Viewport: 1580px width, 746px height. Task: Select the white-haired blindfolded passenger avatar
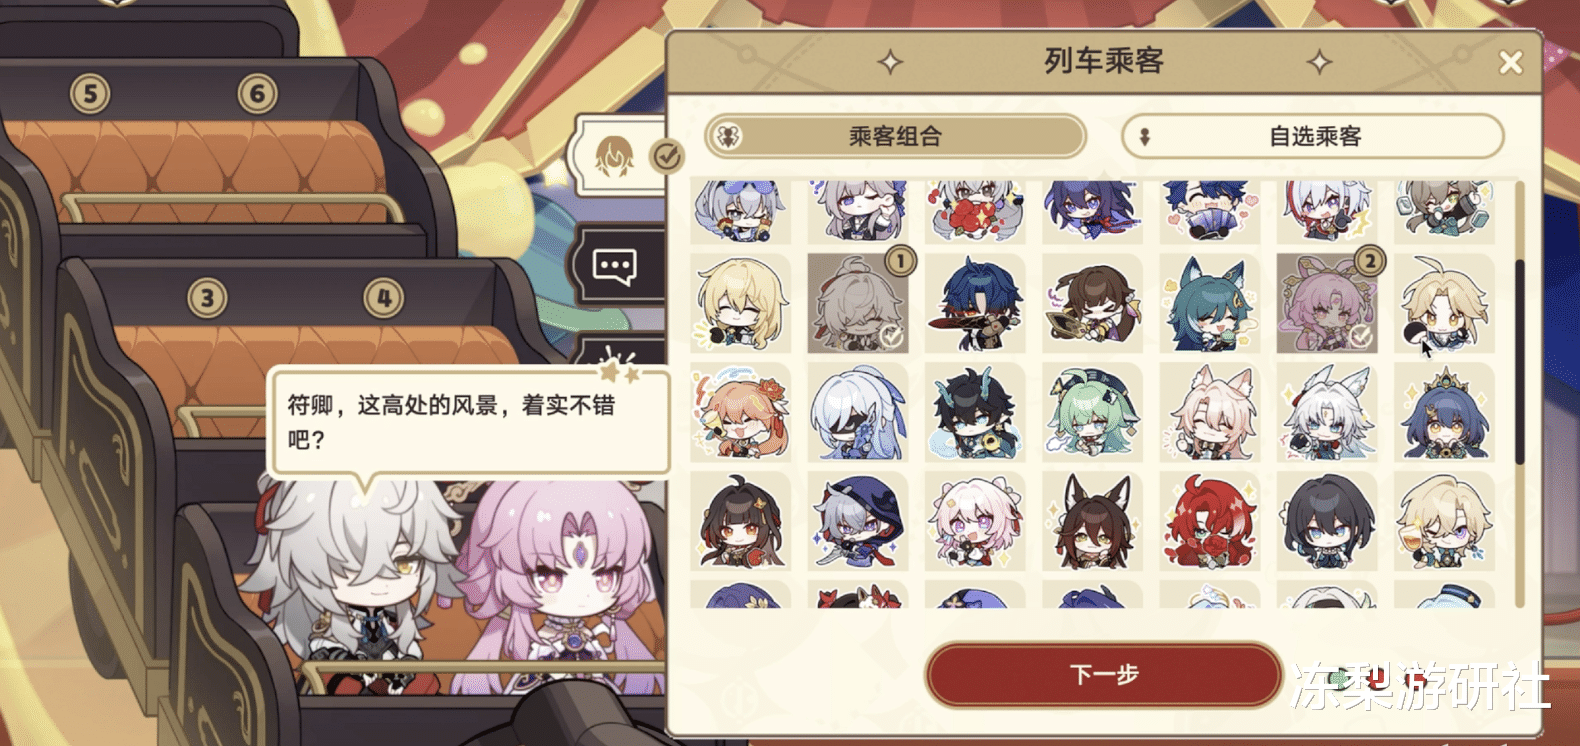pyautogui.click(x=858, y=412)
